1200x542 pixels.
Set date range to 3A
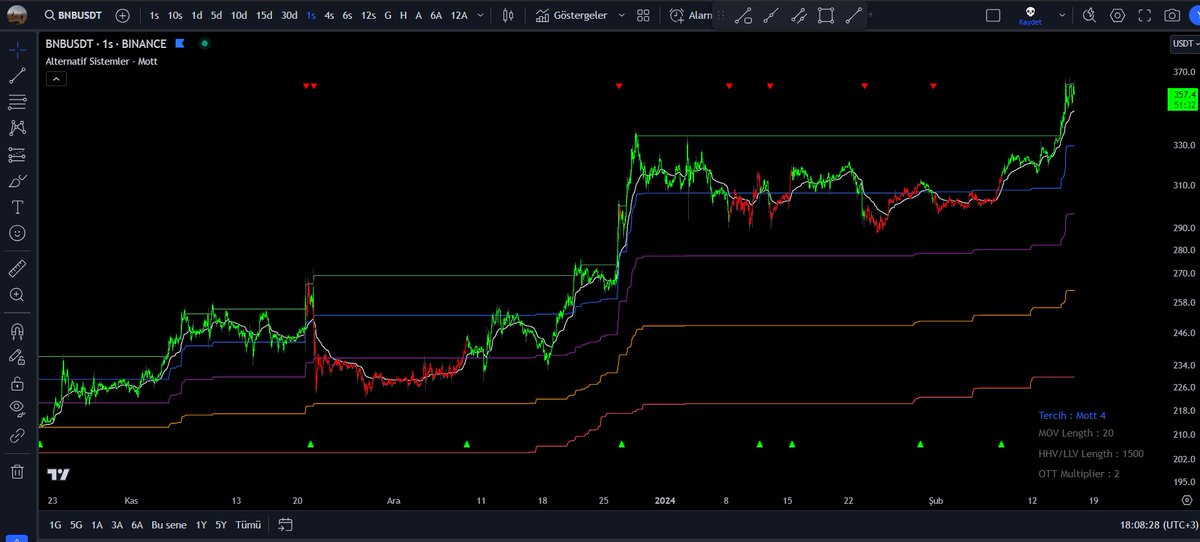[117, 524]
